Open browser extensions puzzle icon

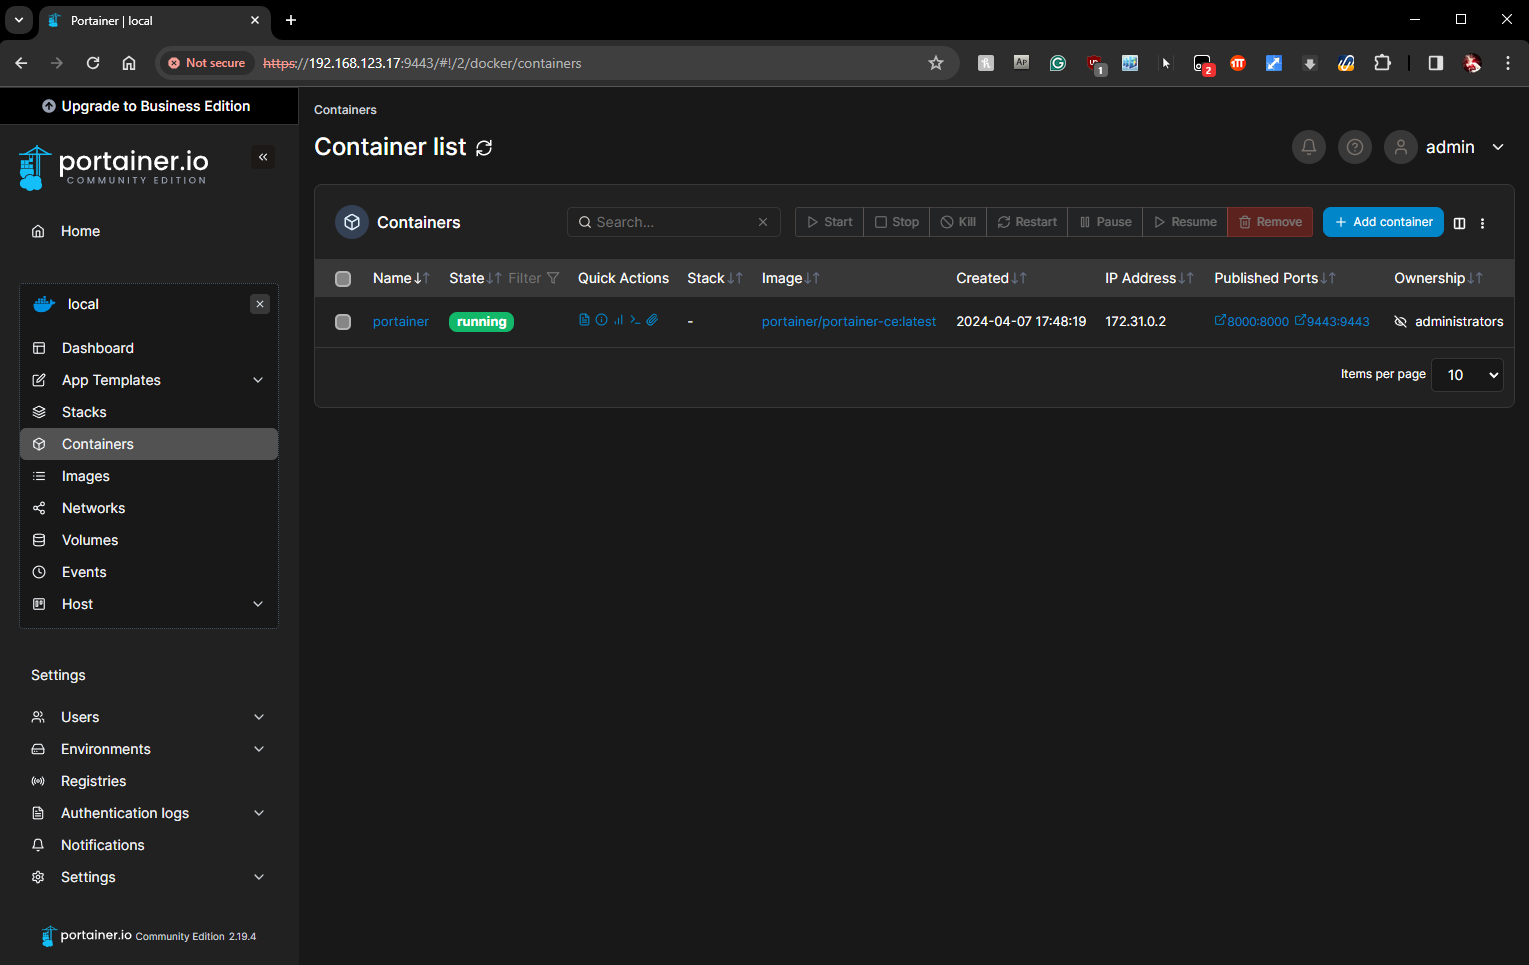[x=1382, y=63]
